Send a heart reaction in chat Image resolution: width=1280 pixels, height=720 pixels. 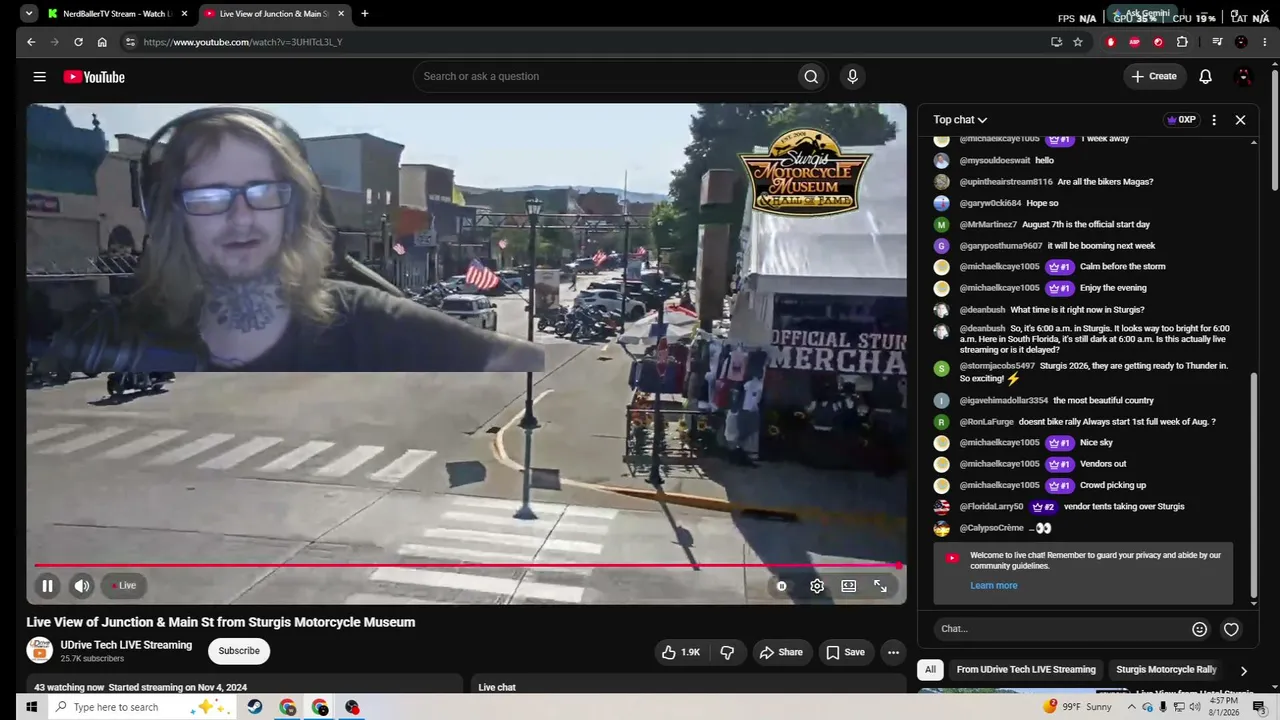pyautogui.click(x=1231, y=629)
